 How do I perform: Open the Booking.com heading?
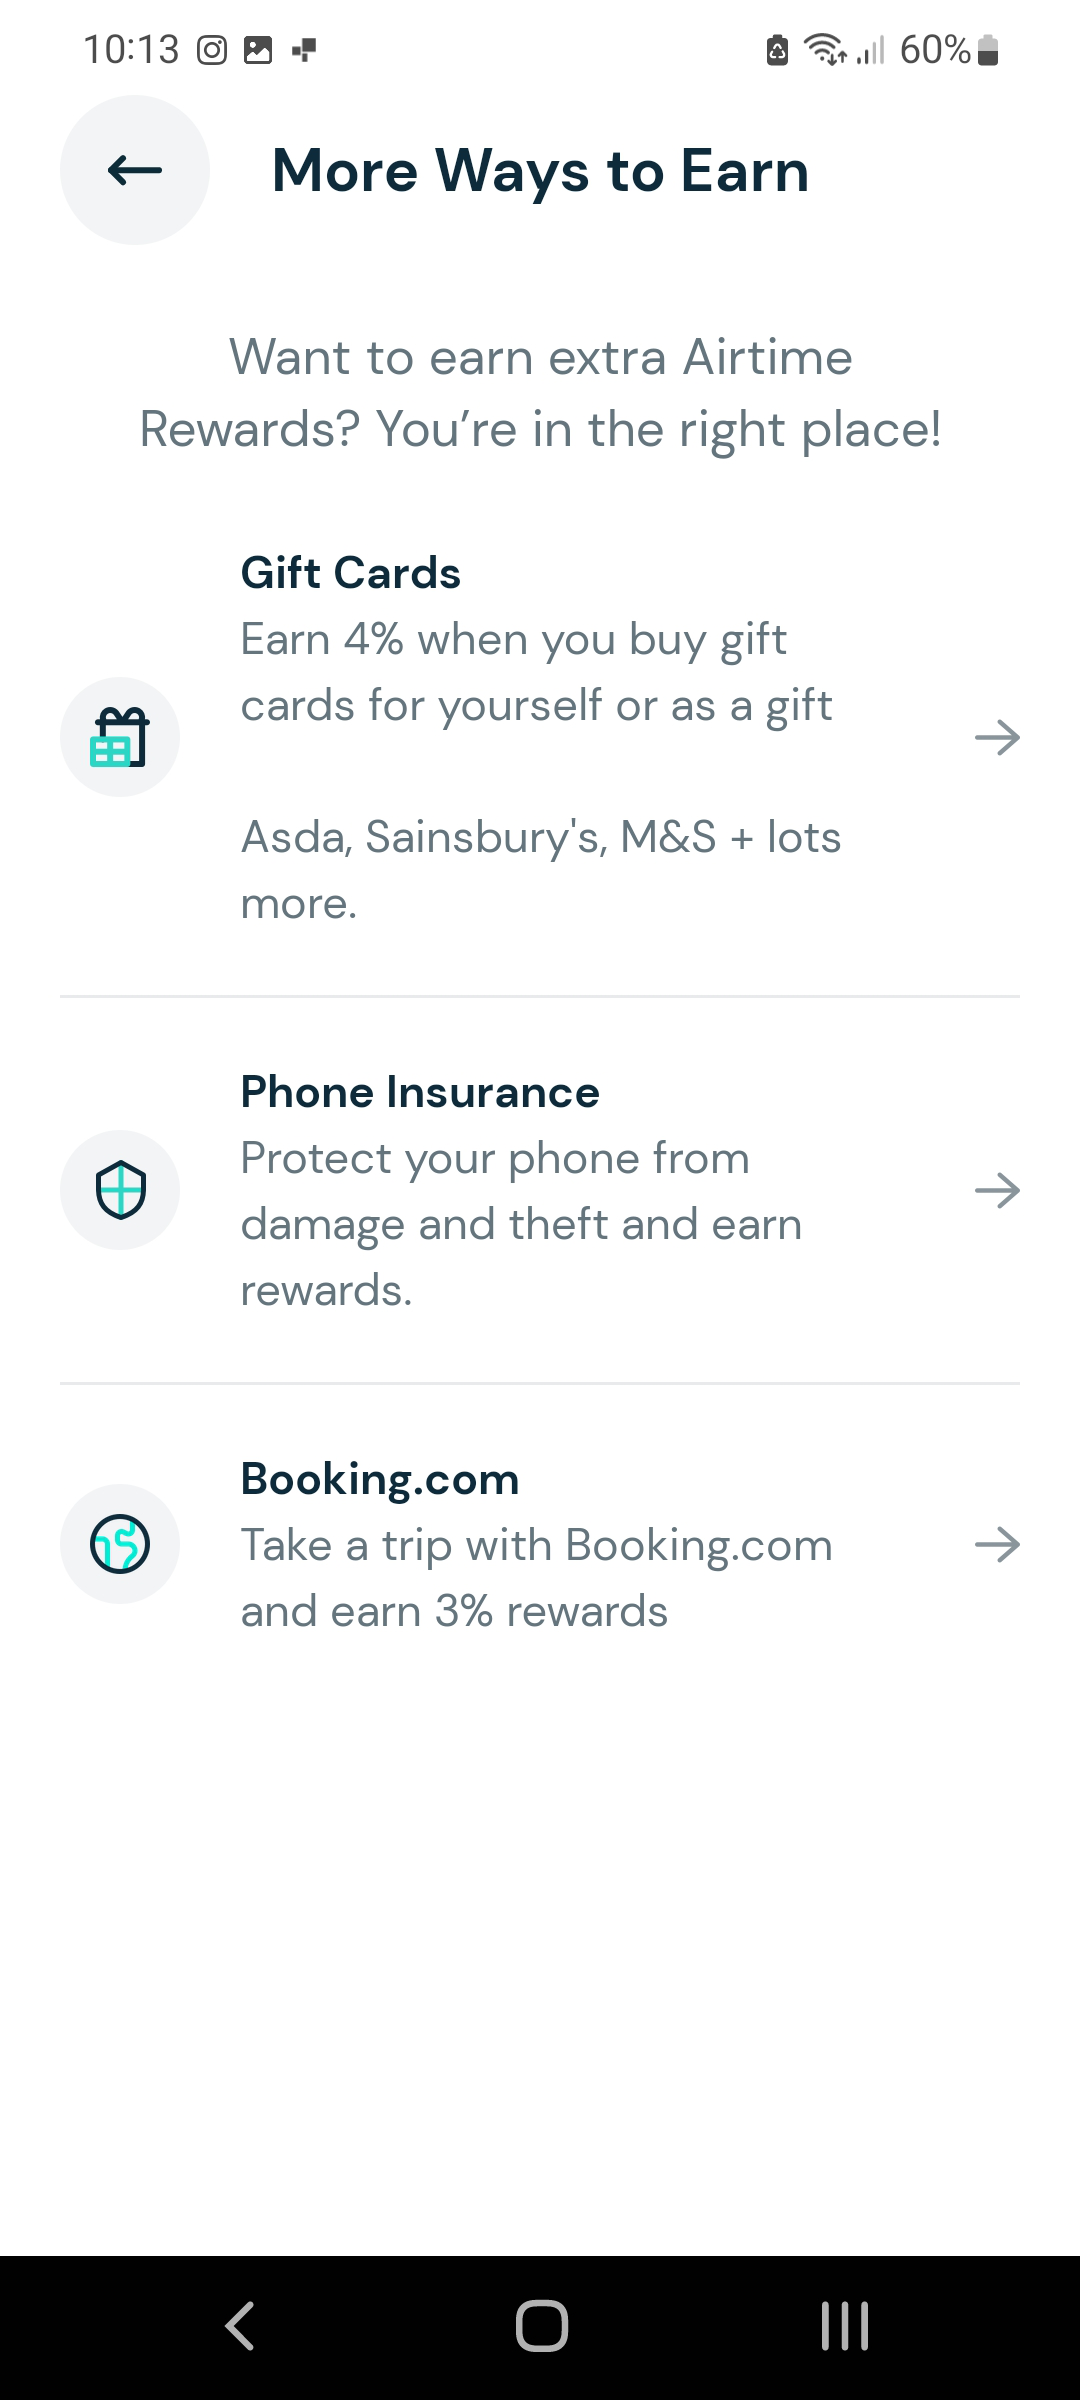pyautogui.click(x=380, y=1479)
